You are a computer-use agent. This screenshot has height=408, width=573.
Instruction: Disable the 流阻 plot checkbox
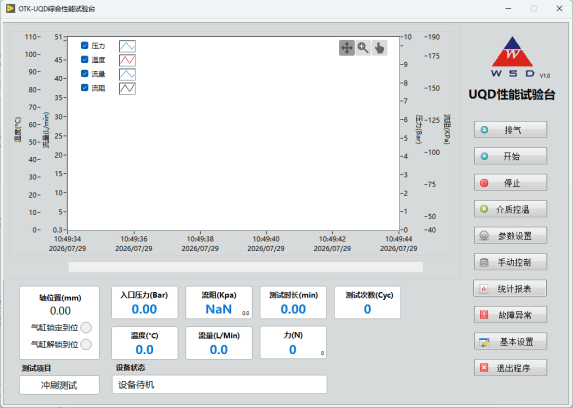(84, 87)
